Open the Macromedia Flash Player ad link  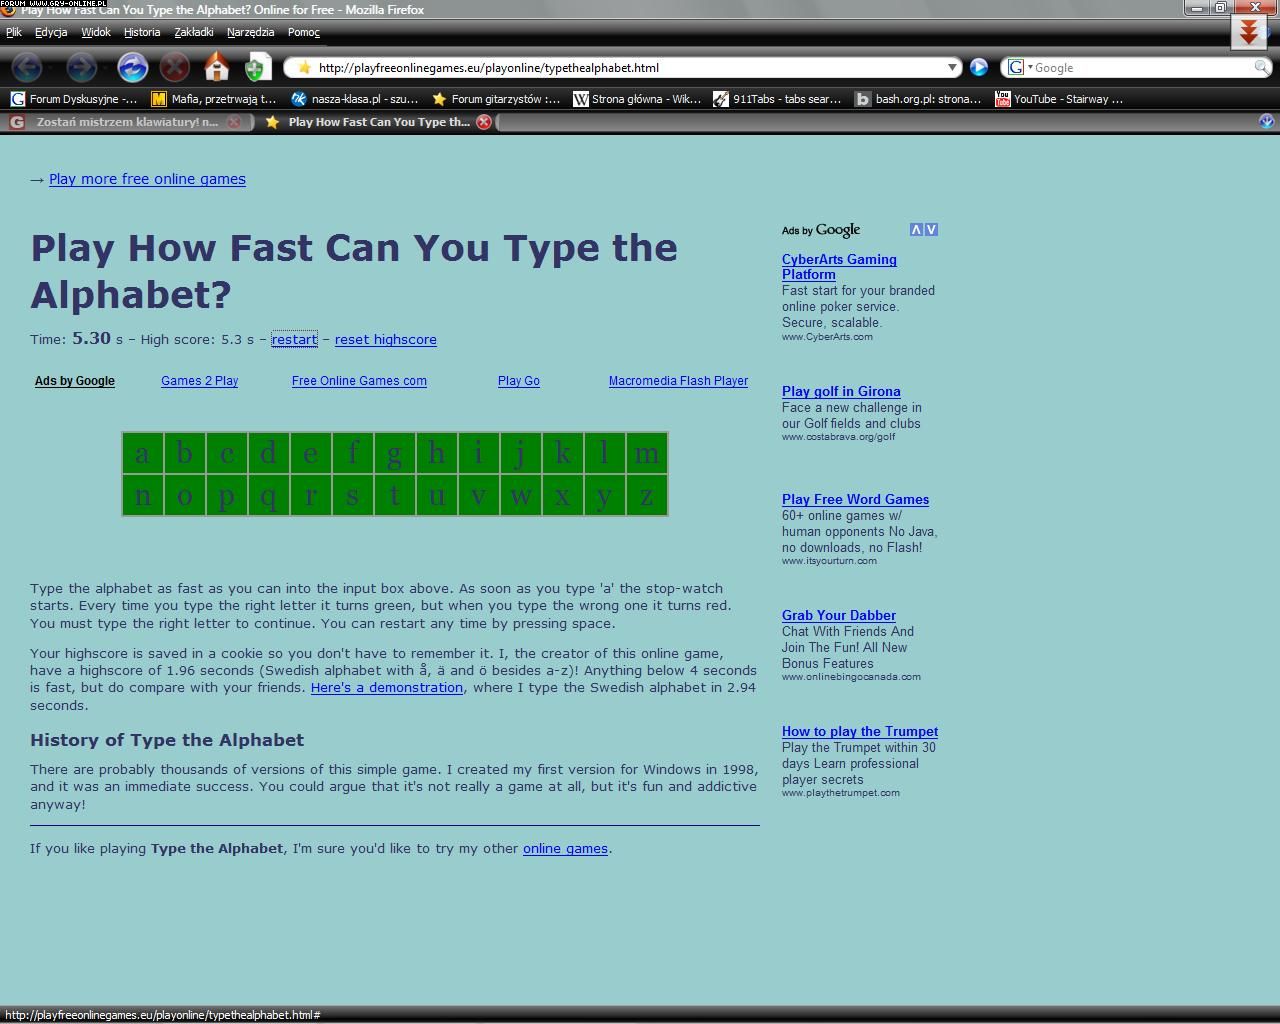click(678, 381)
